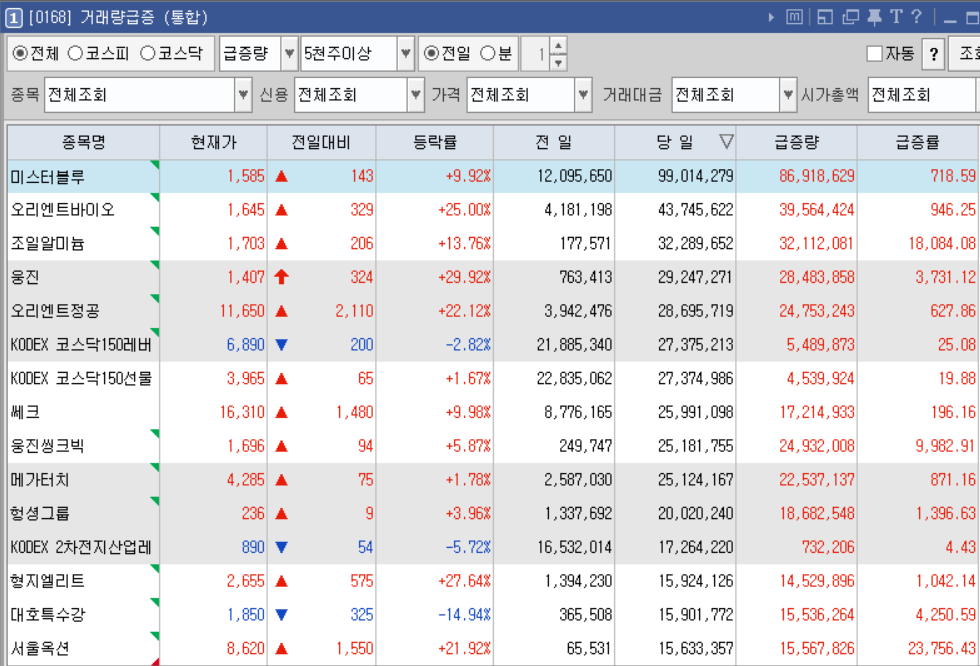The height and width of the screenshot is (666, 980).
Task: Click the minute value input field
Action: pos(536,54)
